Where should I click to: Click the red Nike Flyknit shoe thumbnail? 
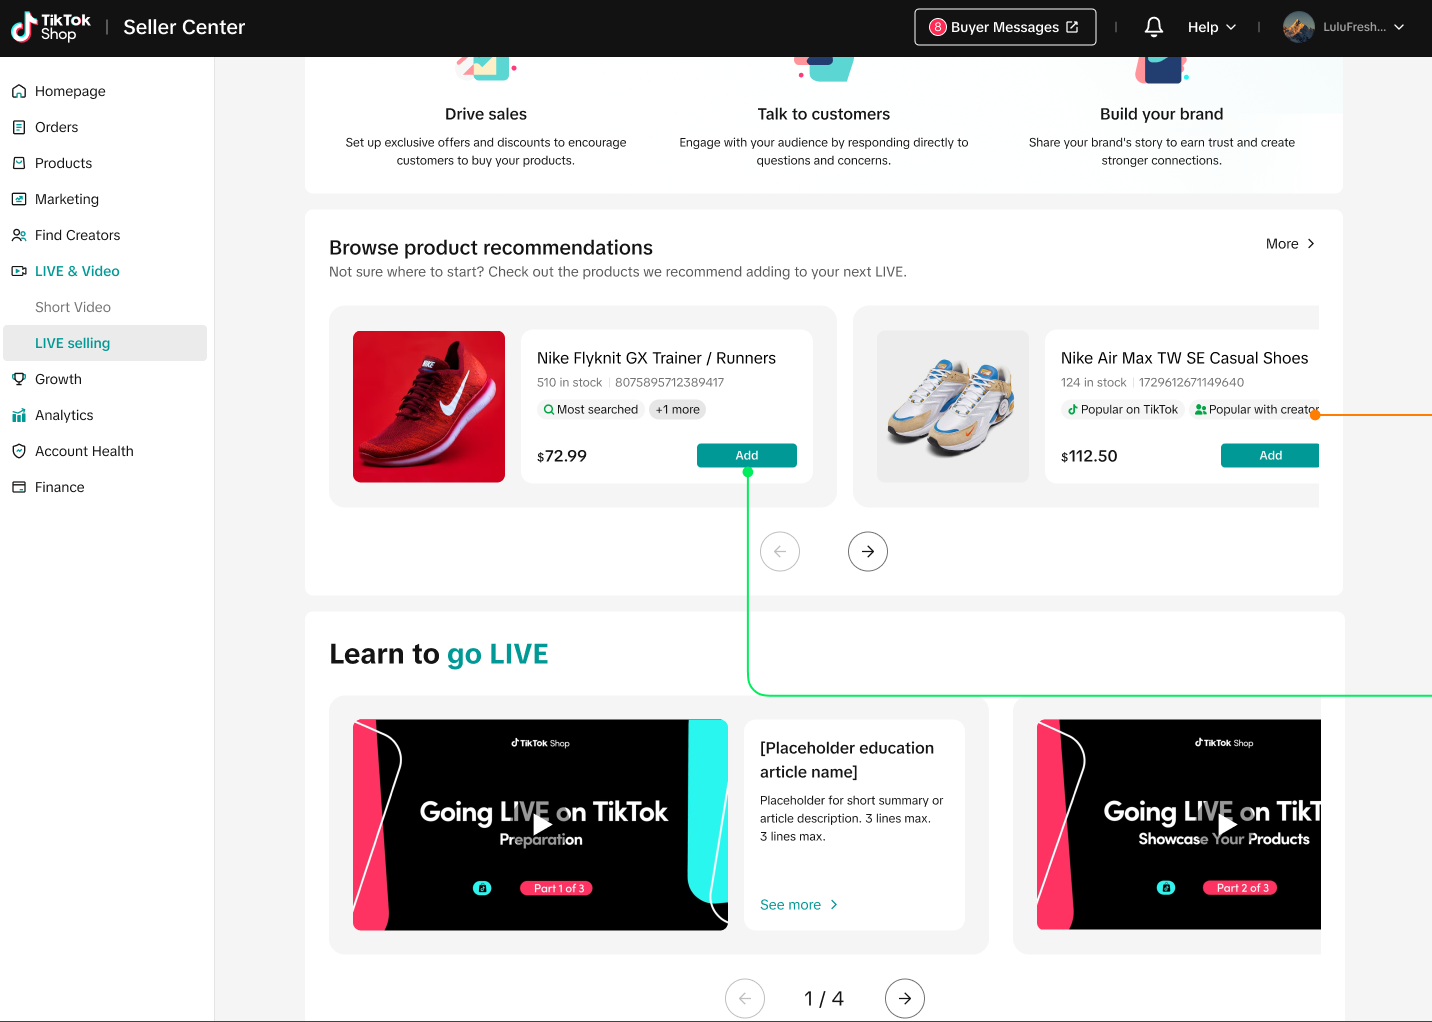coord(429,407)
